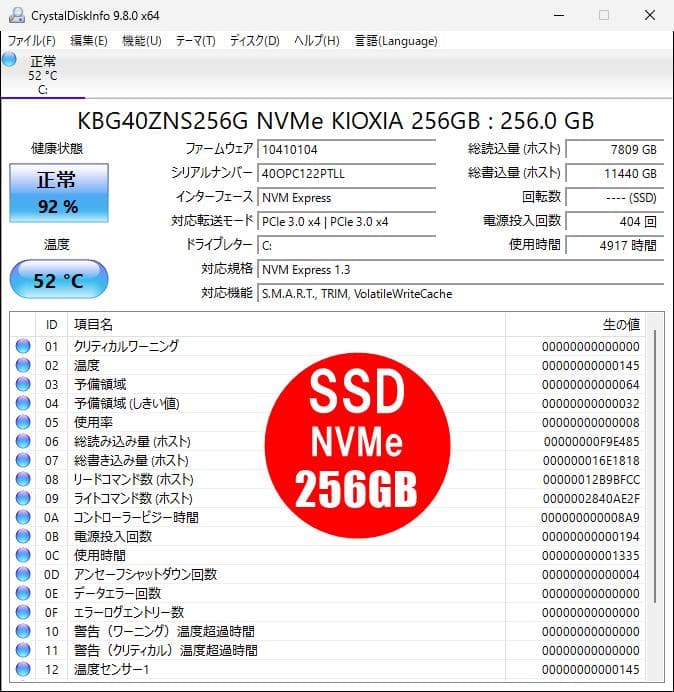This screenshot has width=674, height=692.
Task: Click raw value 00000000F9E485
Action: (x=591, y=441)
